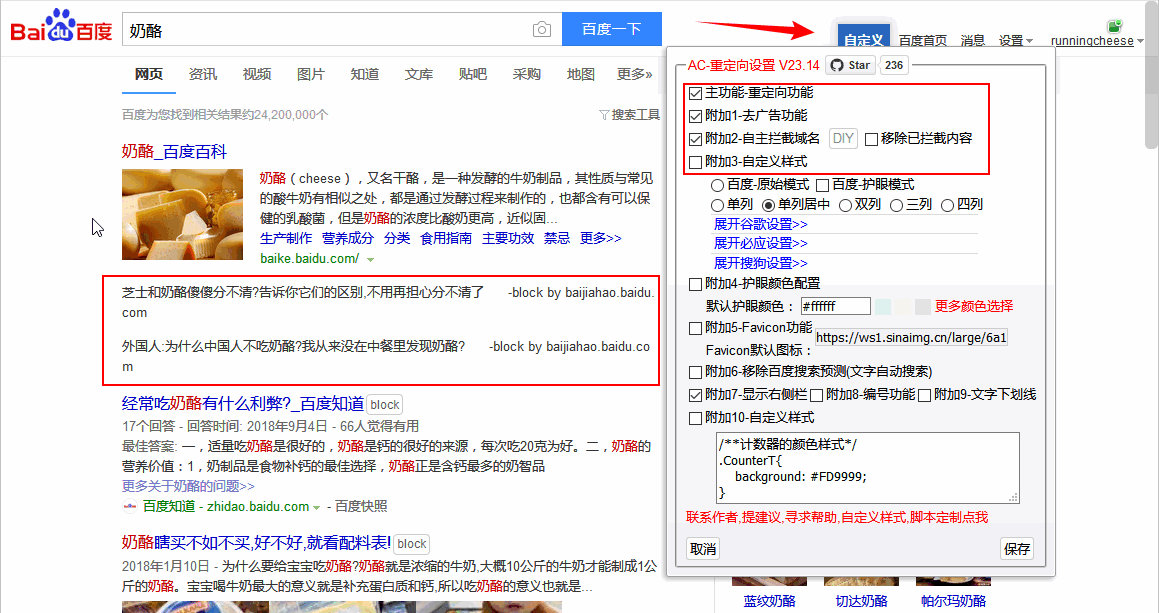
Task: Check 百度-护眼模式 option
Action: pos(823,185)
